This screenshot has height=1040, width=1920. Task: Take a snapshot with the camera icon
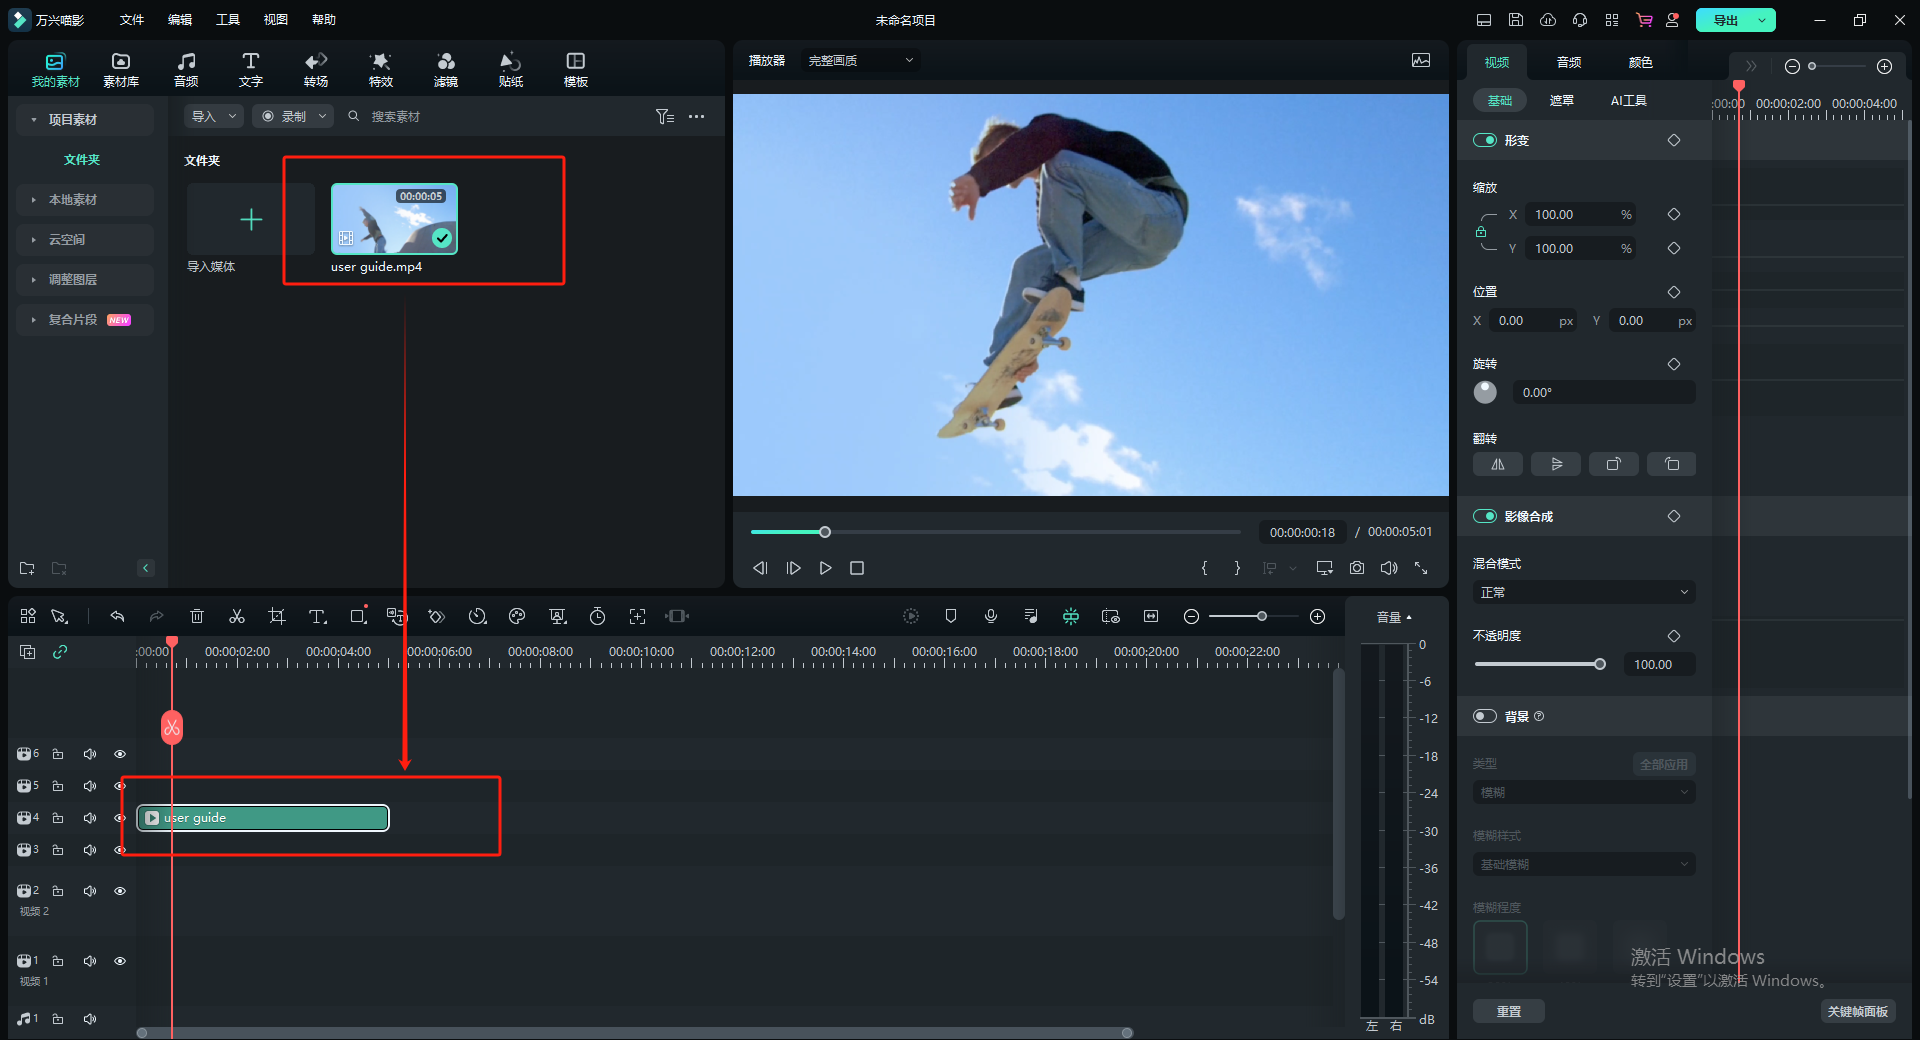click(1357, 568)
